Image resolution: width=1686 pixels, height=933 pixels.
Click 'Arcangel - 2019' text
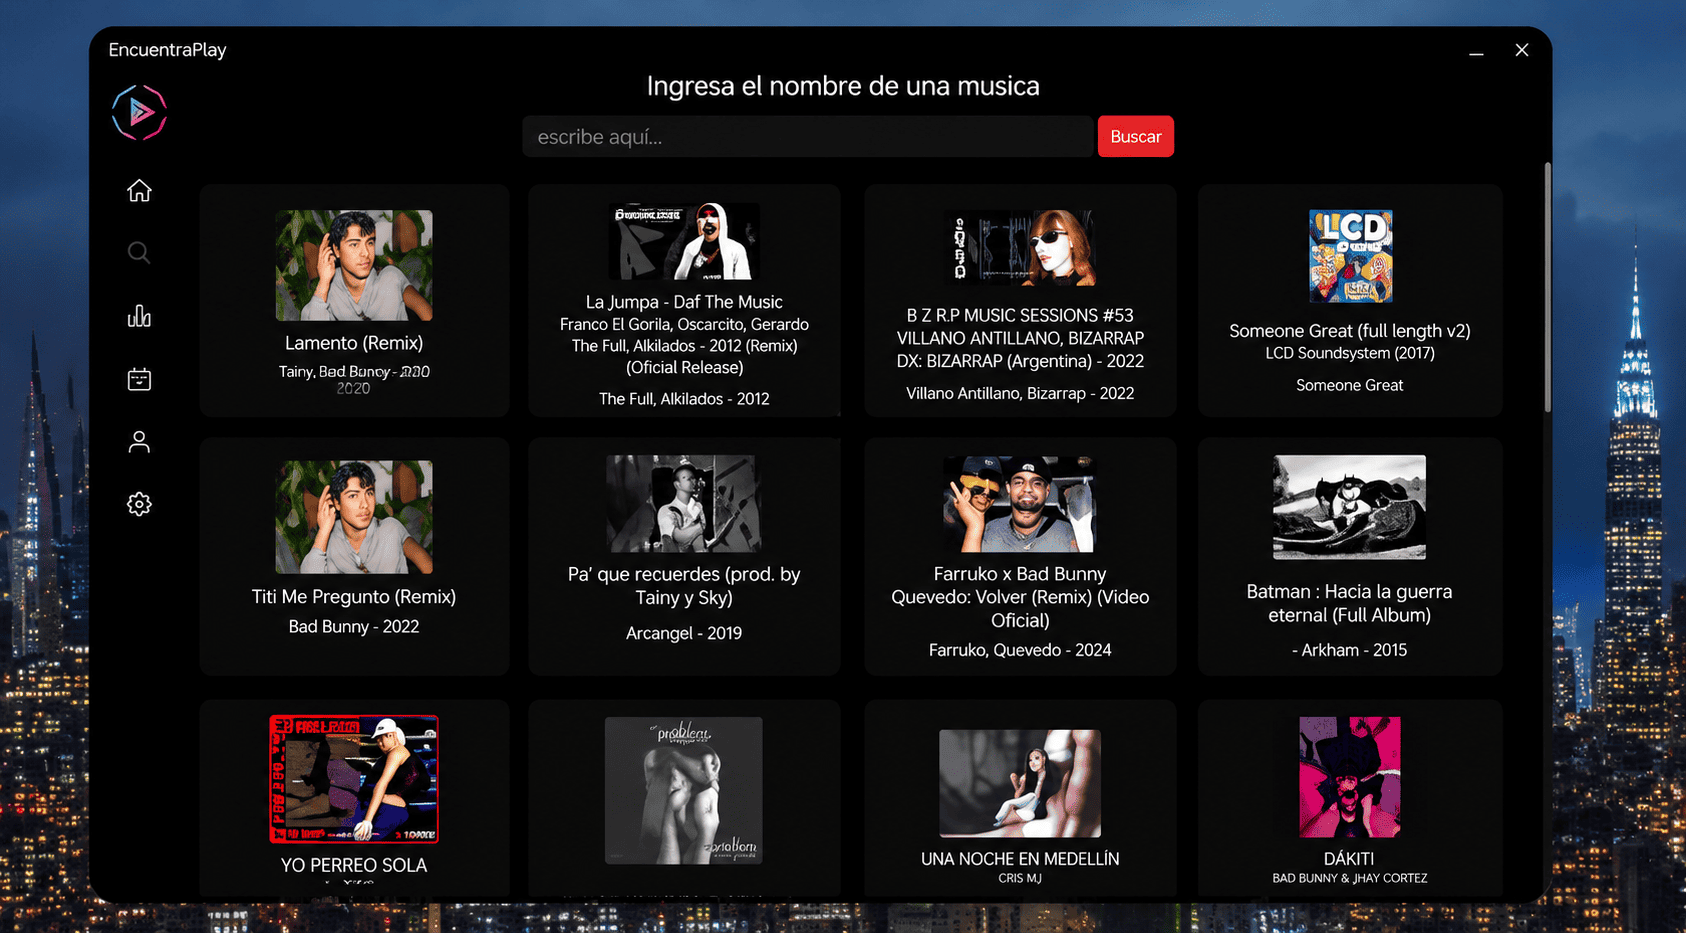684,633
